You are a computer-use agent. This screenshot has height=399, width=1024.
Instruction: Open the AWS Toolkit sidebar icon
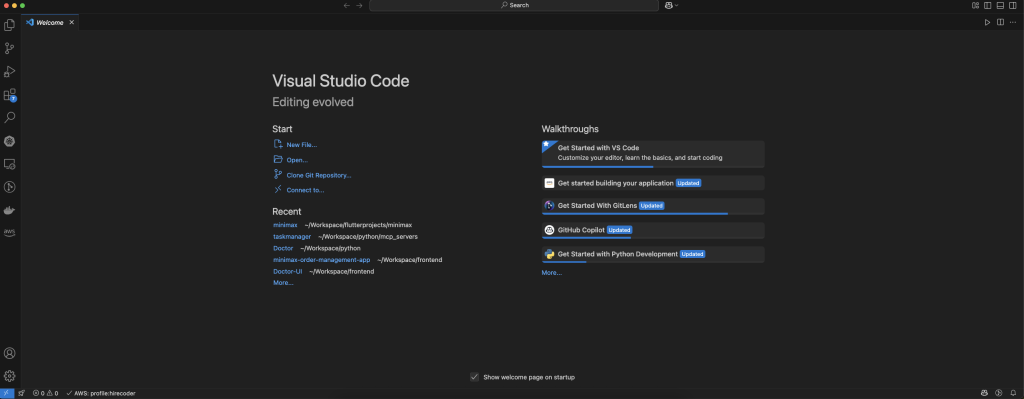click(x=9, y=232)
